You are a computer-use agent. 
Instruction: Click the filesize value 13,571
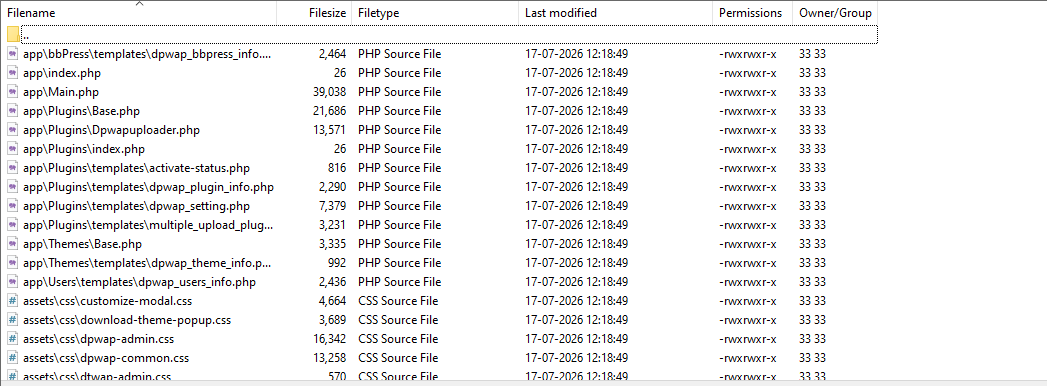click(x=329, y=130)
